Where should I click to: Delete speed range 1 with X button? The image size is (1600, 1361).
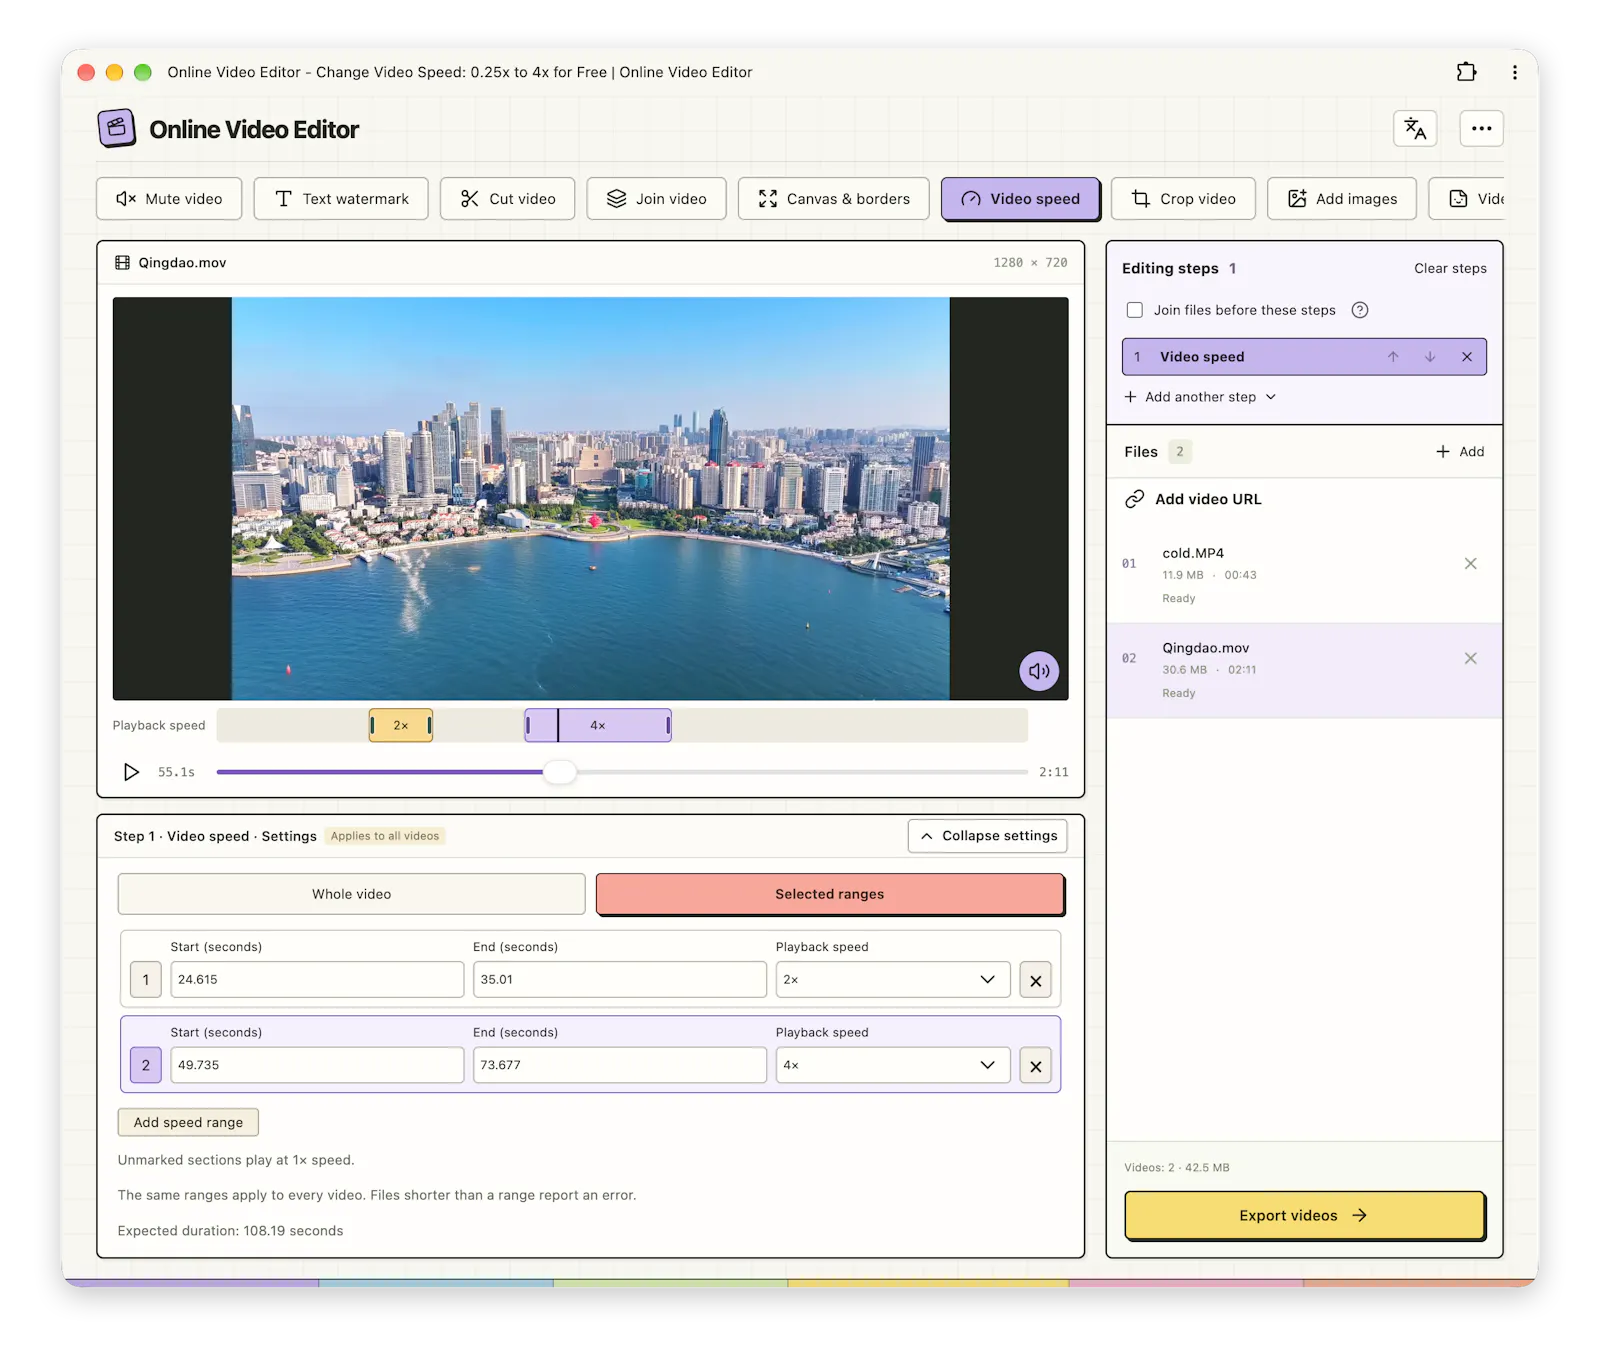click(x=1036, y=980)
